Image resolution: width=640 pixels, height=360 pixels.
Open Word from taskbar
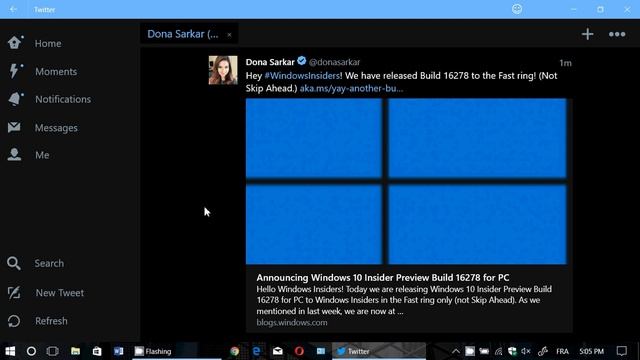[x=118, y=351]
